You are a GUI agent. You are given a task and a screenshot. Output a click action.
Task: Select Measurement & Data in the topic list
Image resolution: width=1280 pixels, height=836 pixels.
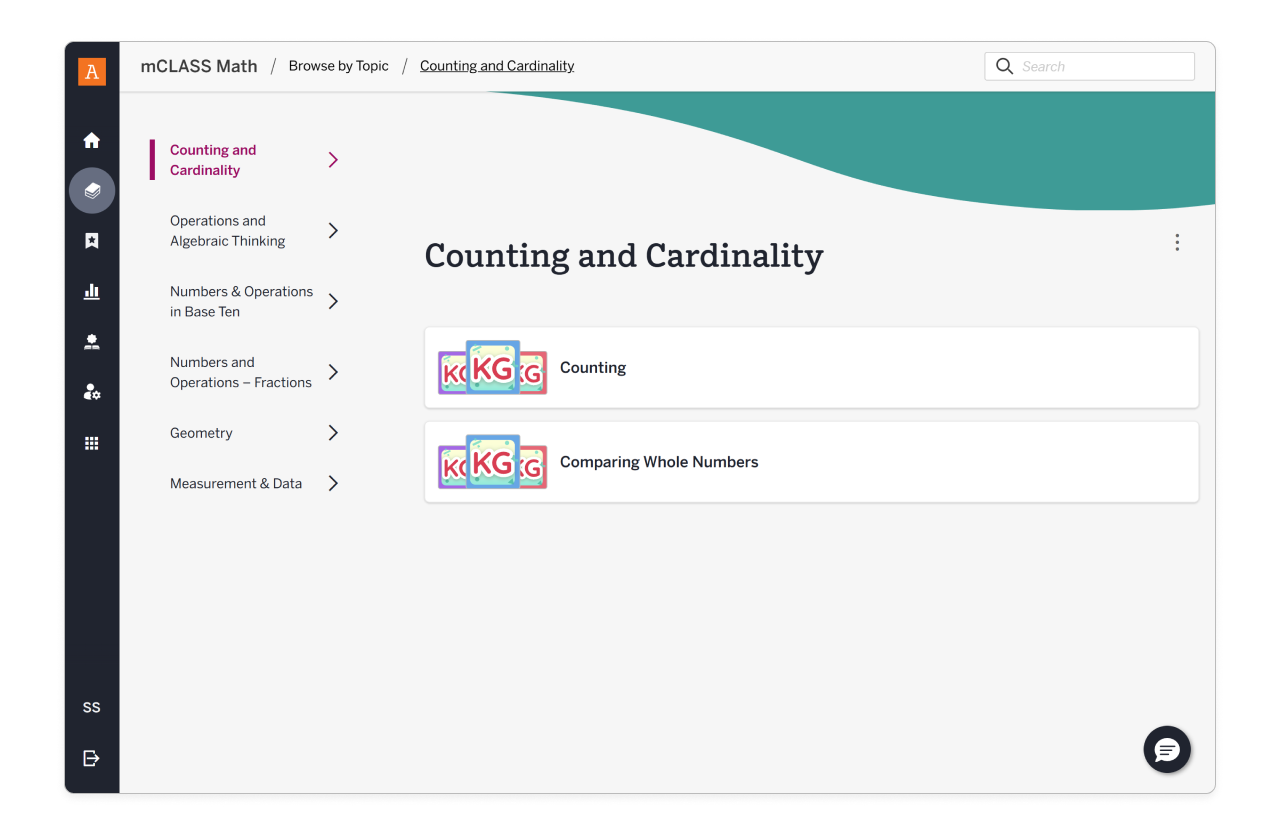click(236, 483)
